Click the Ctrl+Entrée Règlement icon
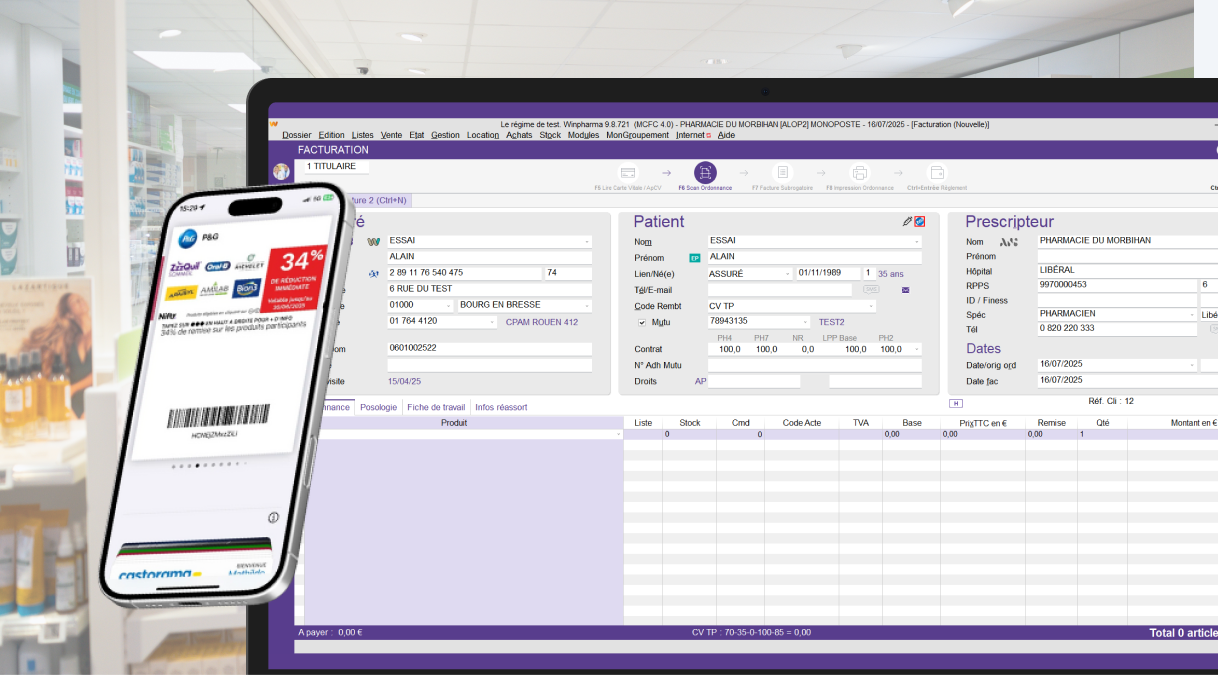The width and height of the screenshot is (1218, 675). 936,173
